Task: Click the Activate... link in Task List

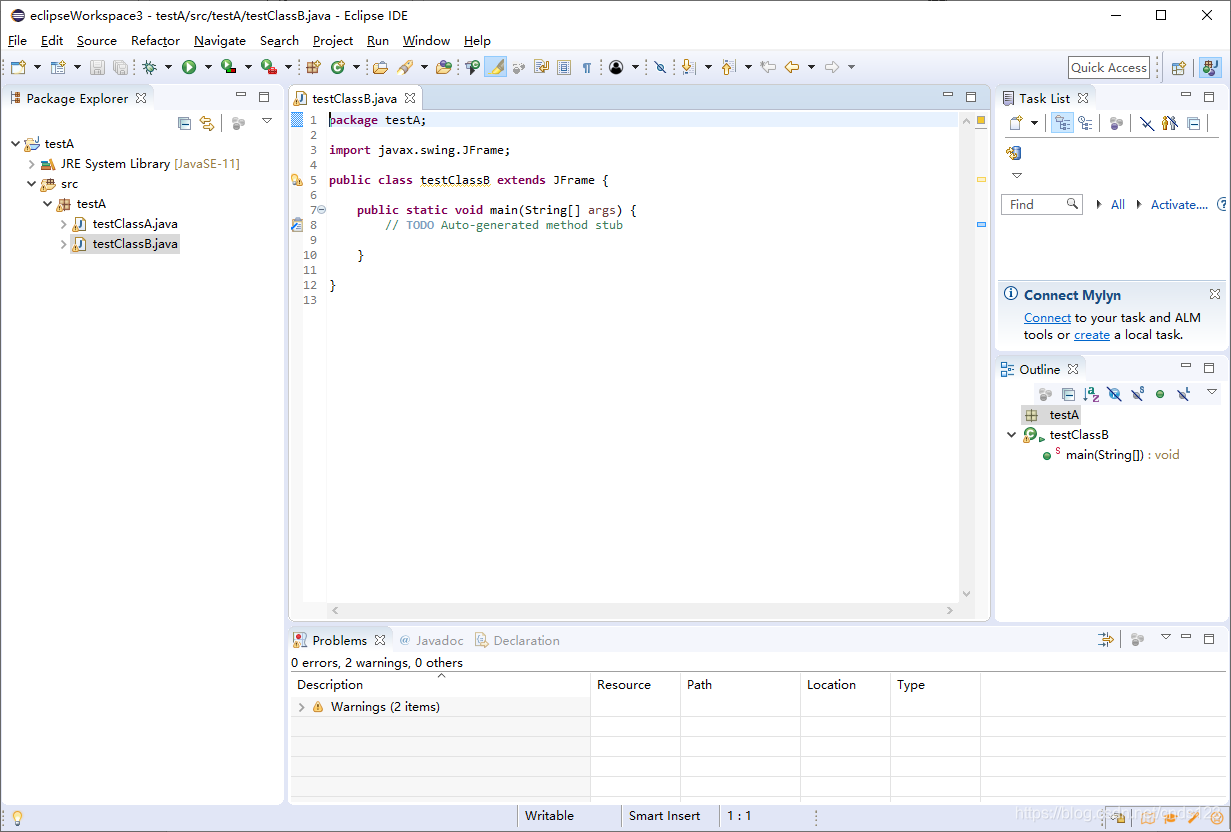Action: click(1179, 204)
